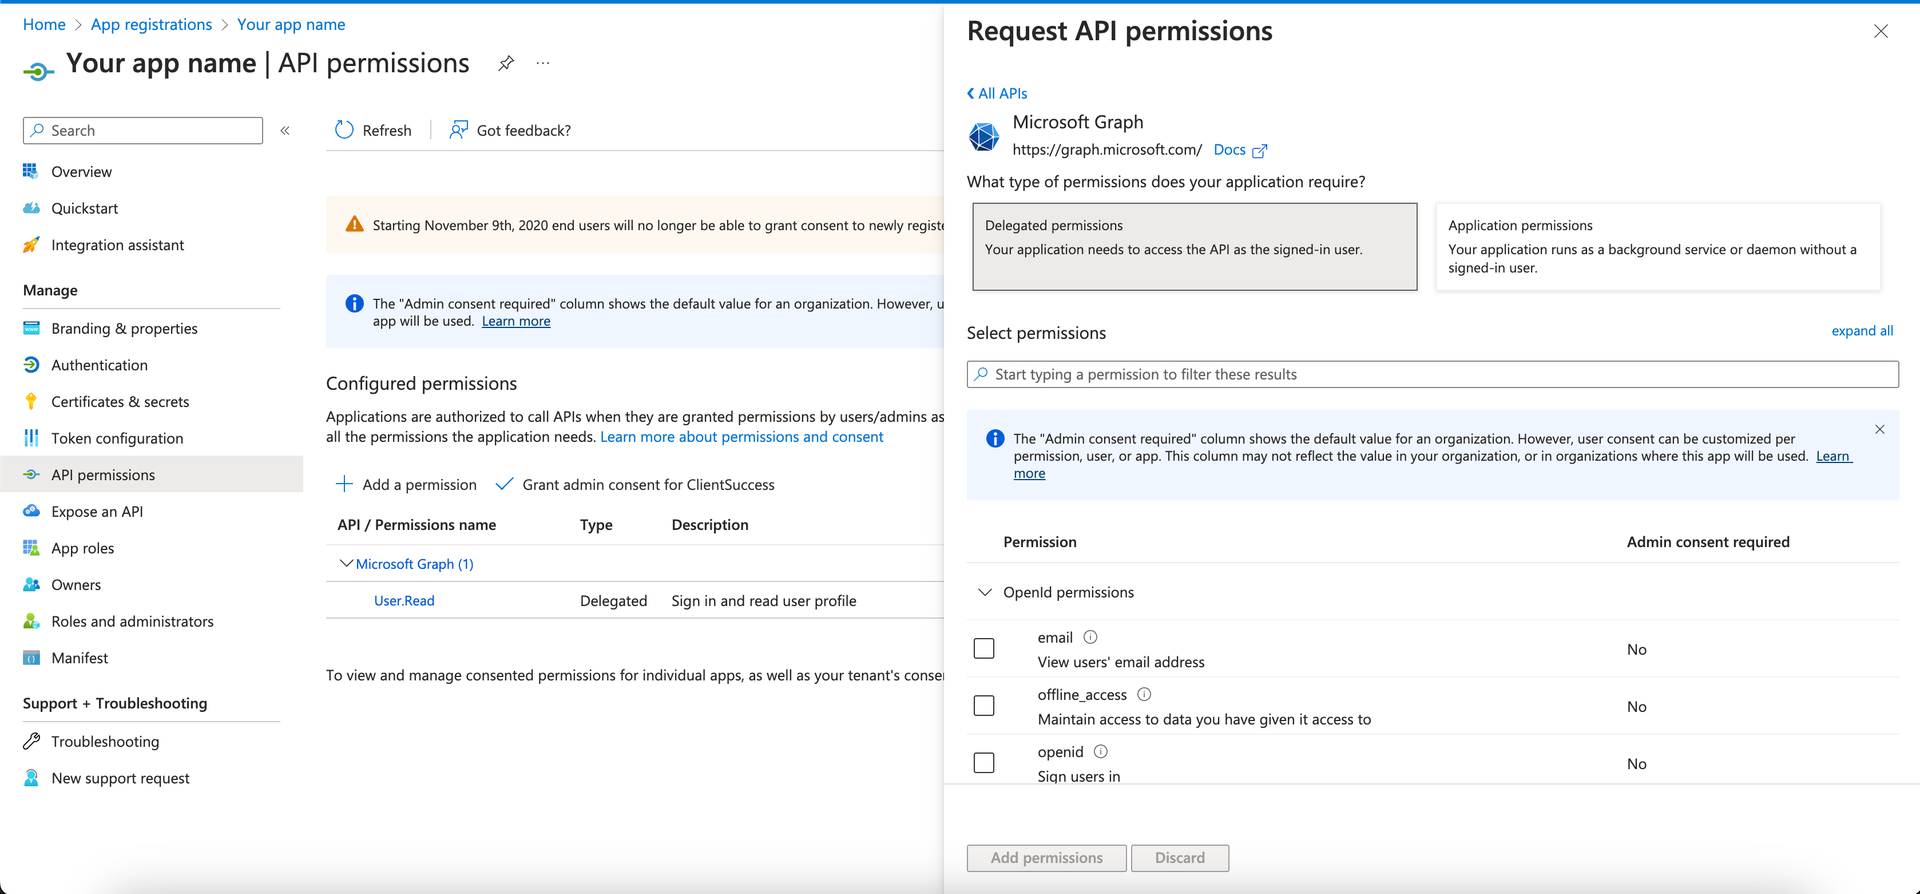1920x894 pixels.
Task: Open the more options ellipsis by title
Action: coord(543,63)
